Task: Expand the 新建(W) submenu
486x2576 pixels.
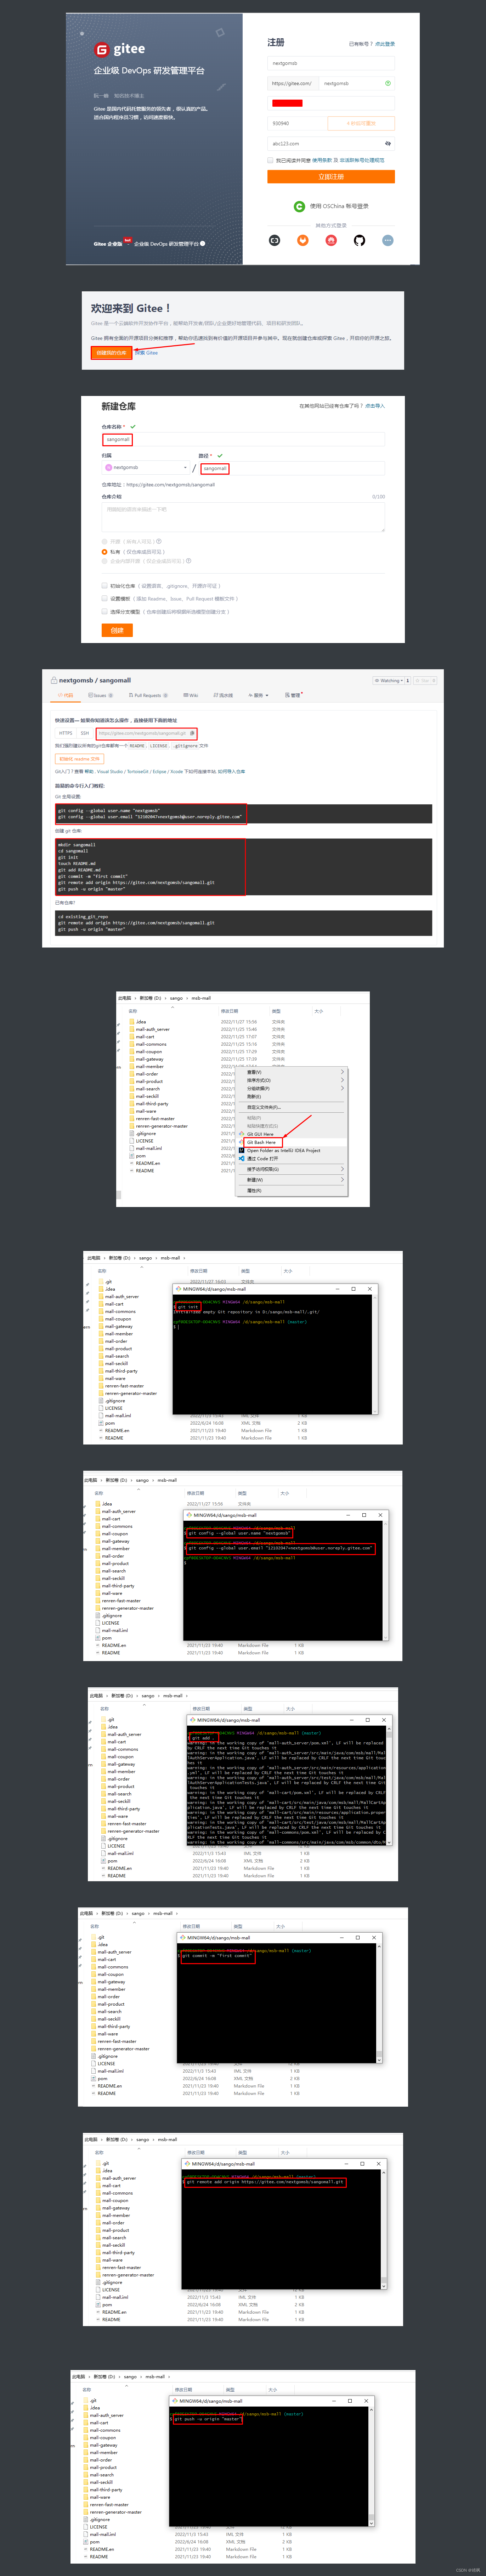Action: click(x=292, y=1180)
